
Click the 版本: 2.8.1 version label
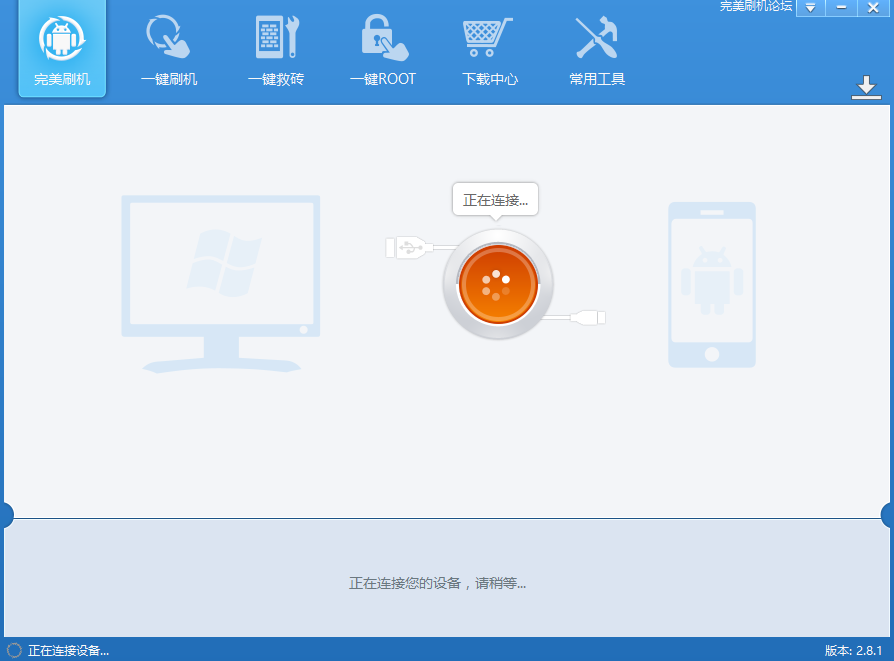coord(853,650)
